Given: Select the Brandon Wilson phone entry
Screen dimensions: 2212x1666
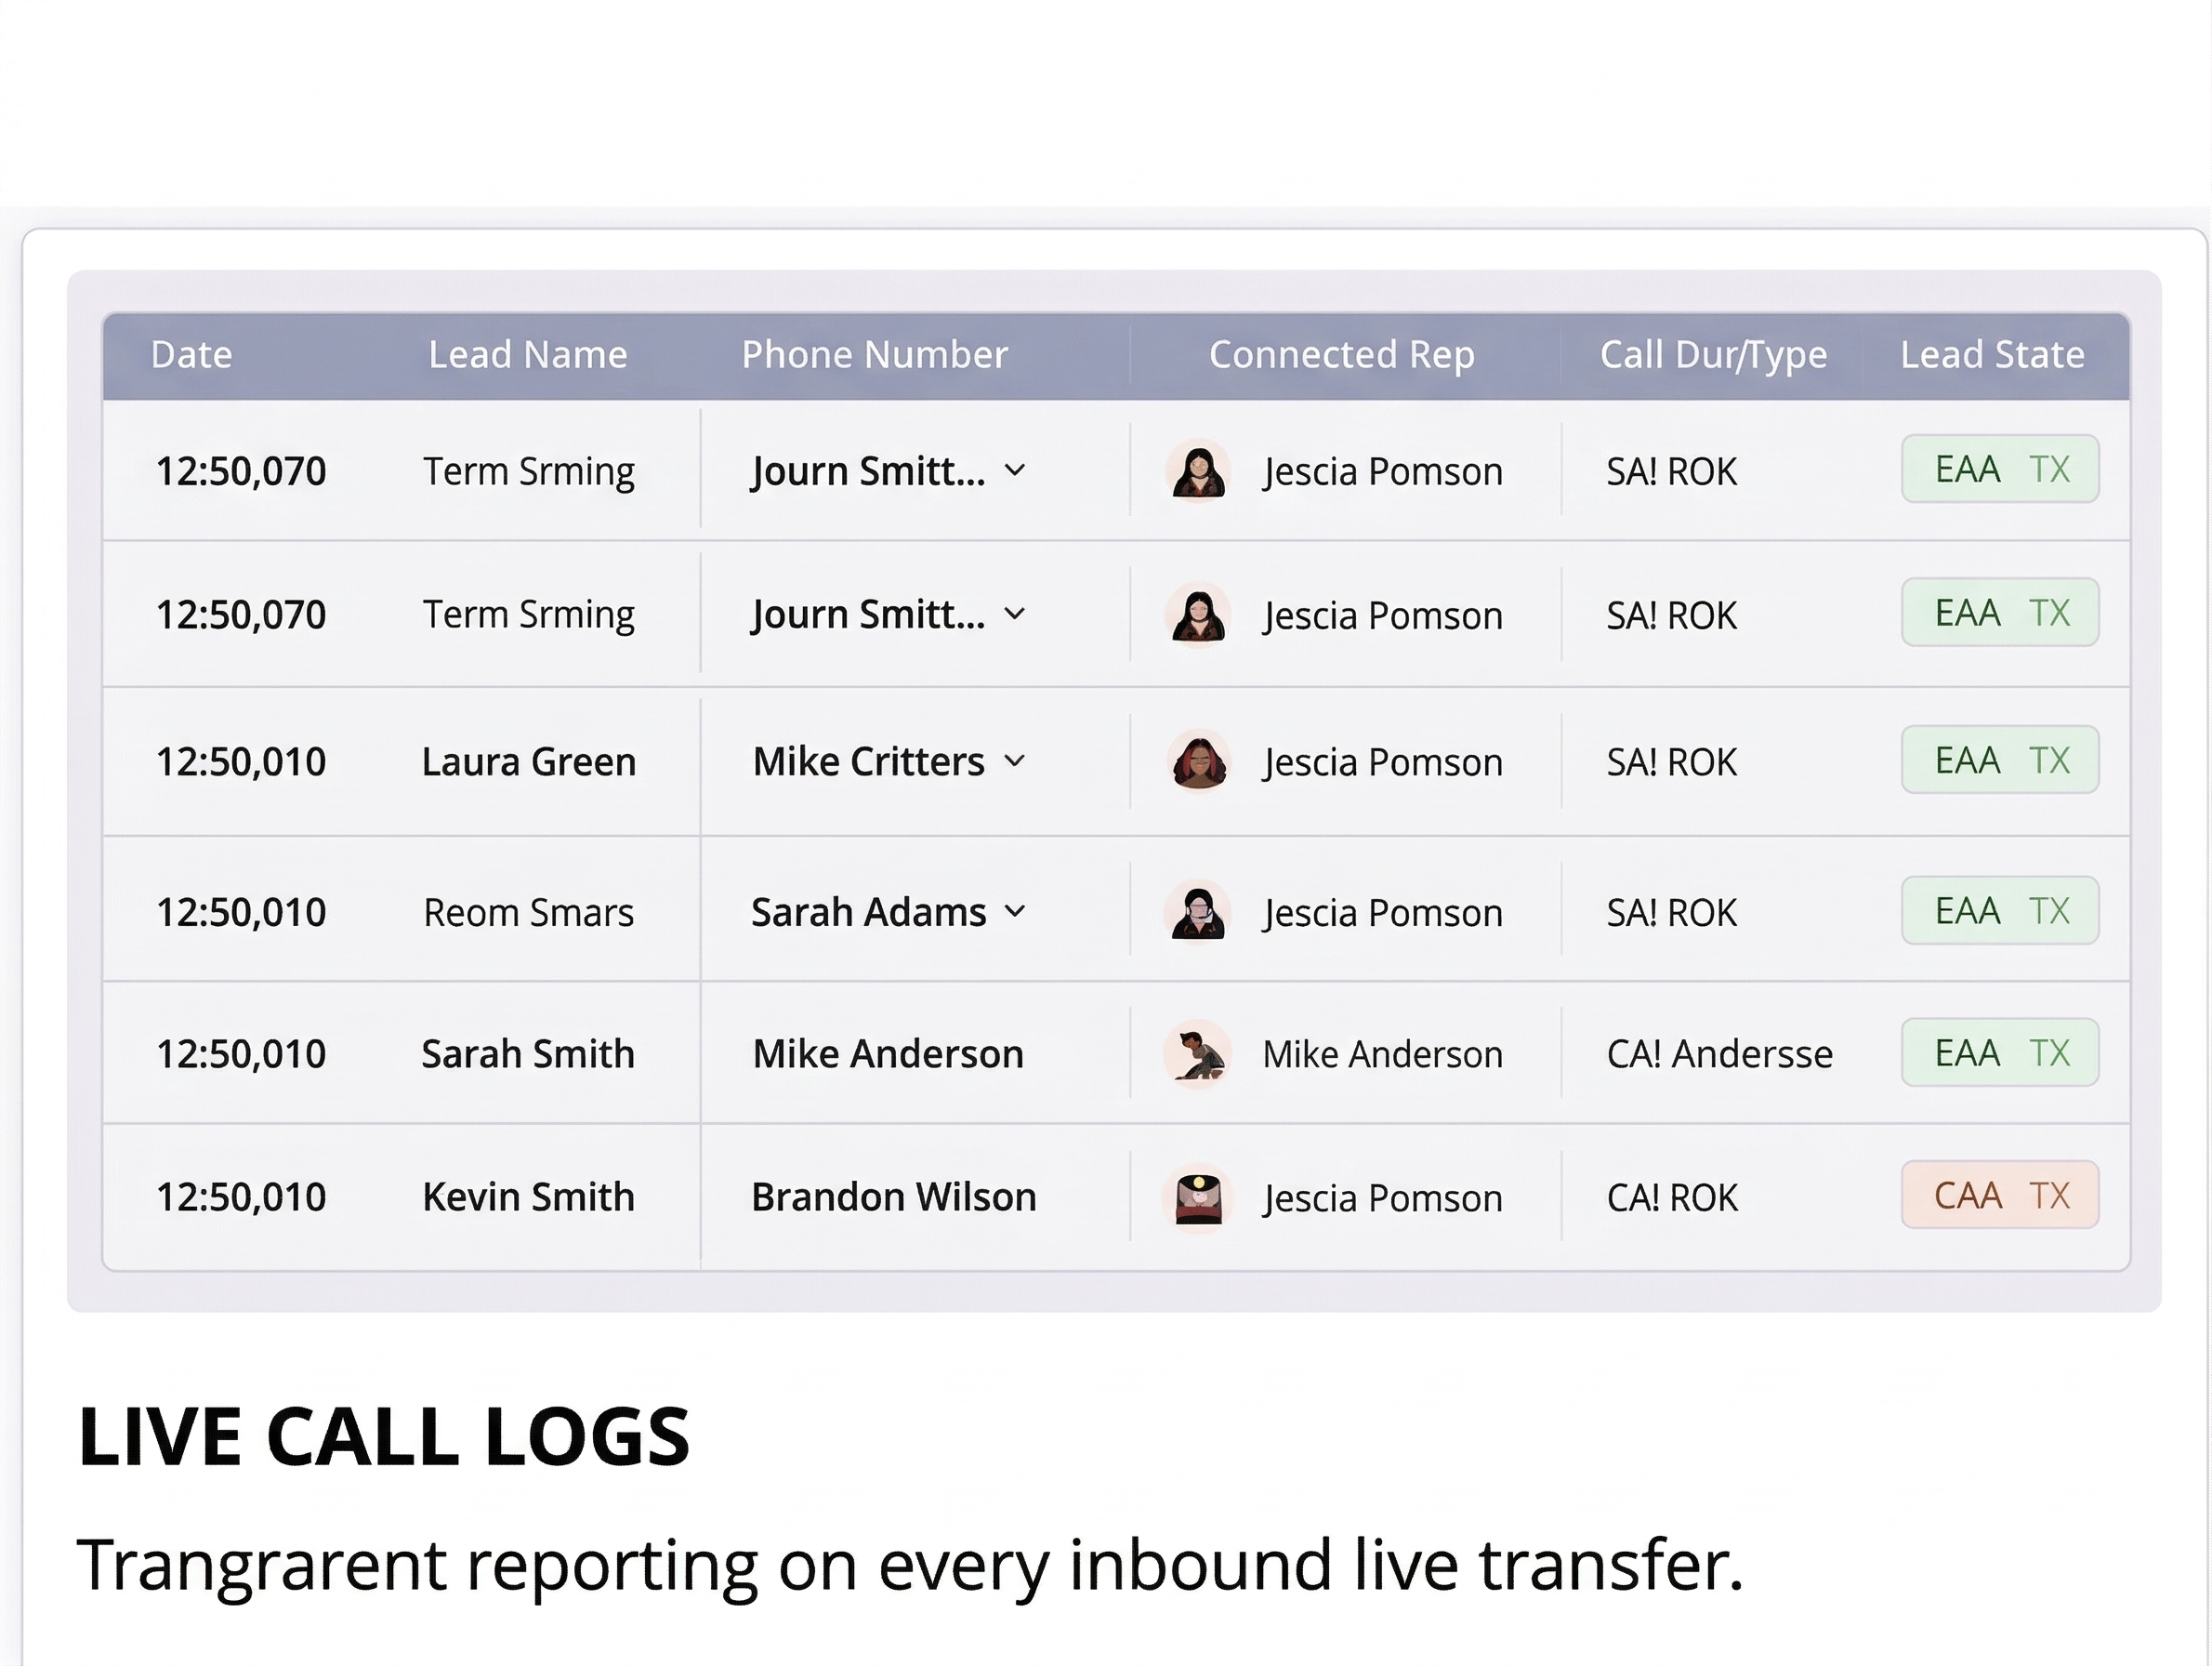Looking at the screenshot, I should coord(893,1196).
